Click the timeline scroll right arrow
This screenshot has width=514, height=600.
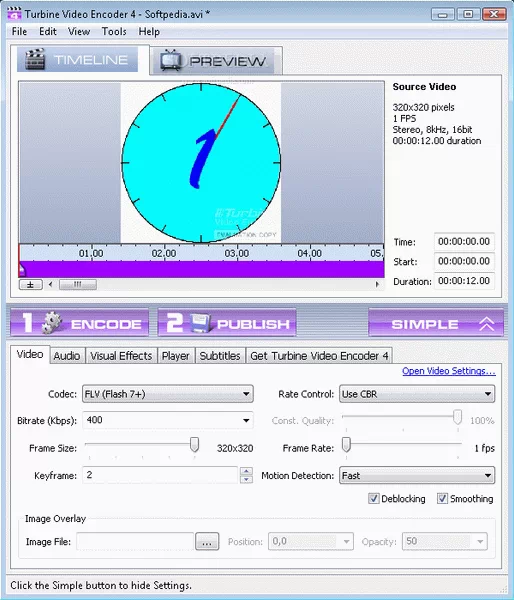click(377, 284)
